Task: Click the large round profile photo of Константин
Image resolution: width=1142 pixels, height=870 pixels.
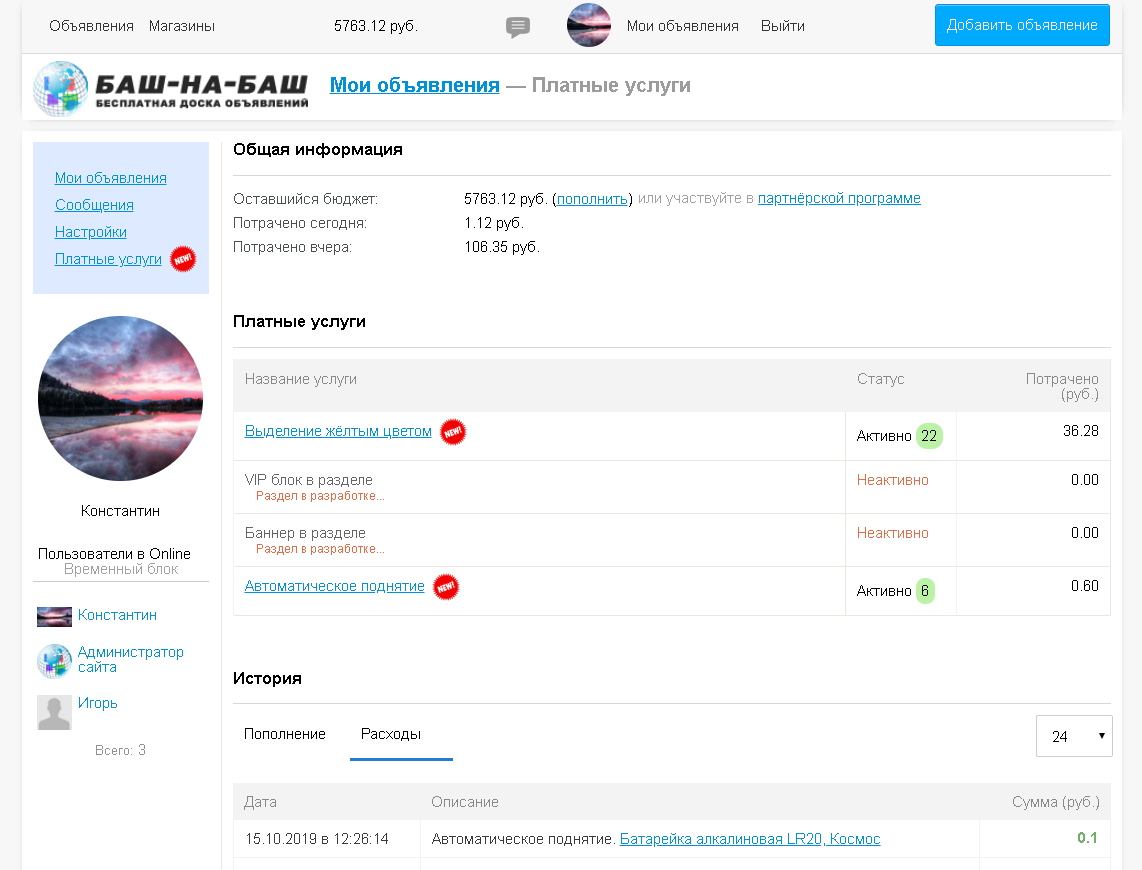Action: click(x=120, y=398)
